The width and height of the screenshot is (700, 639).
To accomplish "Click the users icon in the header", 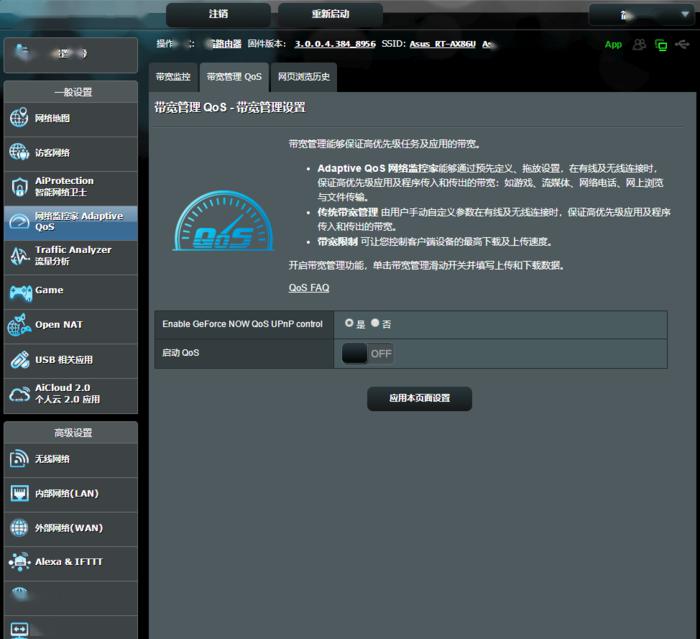I will pos(639,44).
